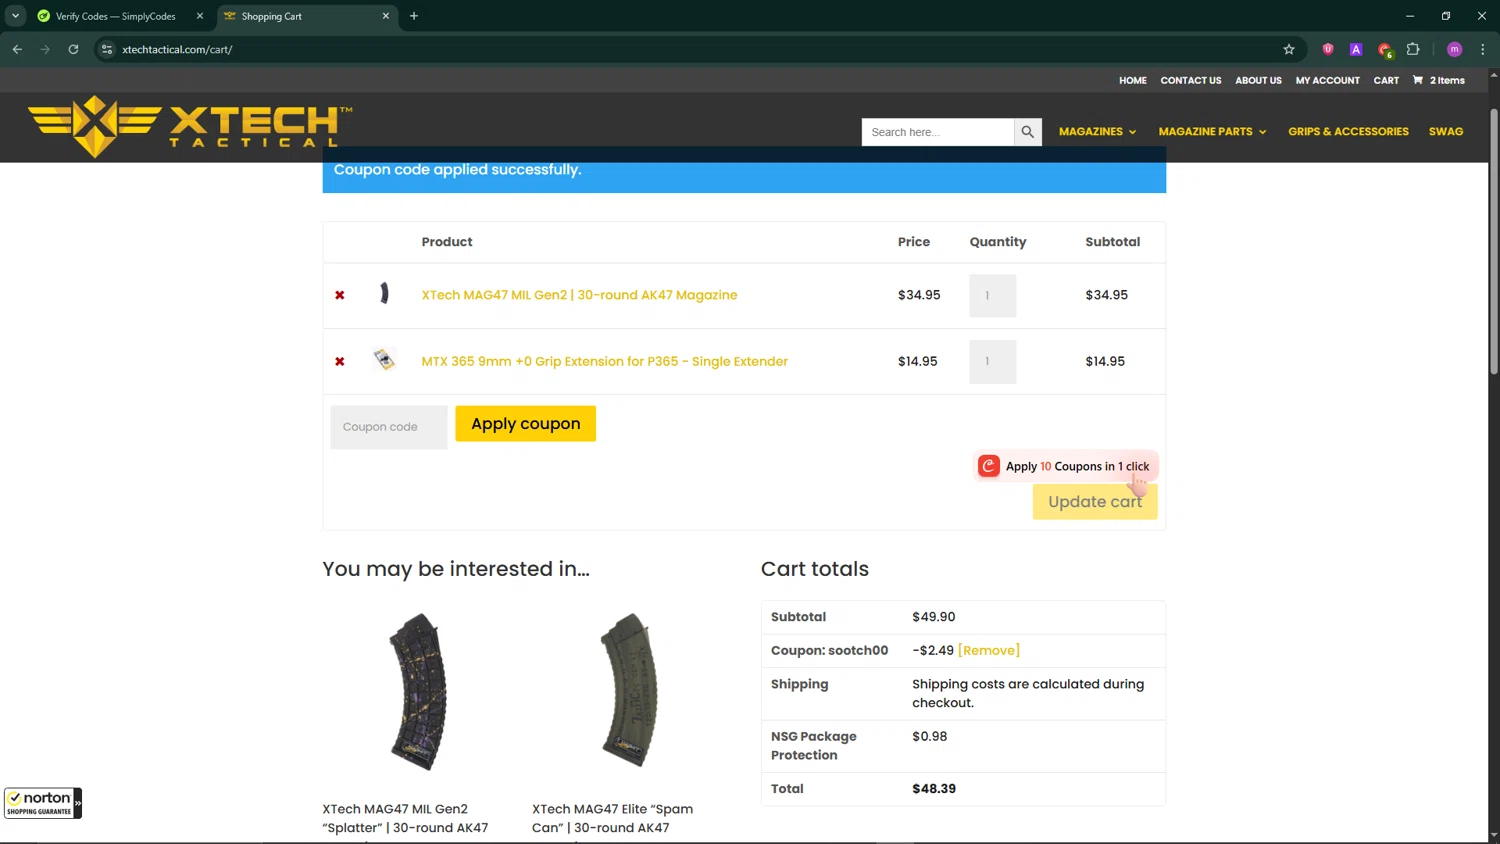
Task: Open the Chrome profile avatar
Action: click(x=1455, y=49)
